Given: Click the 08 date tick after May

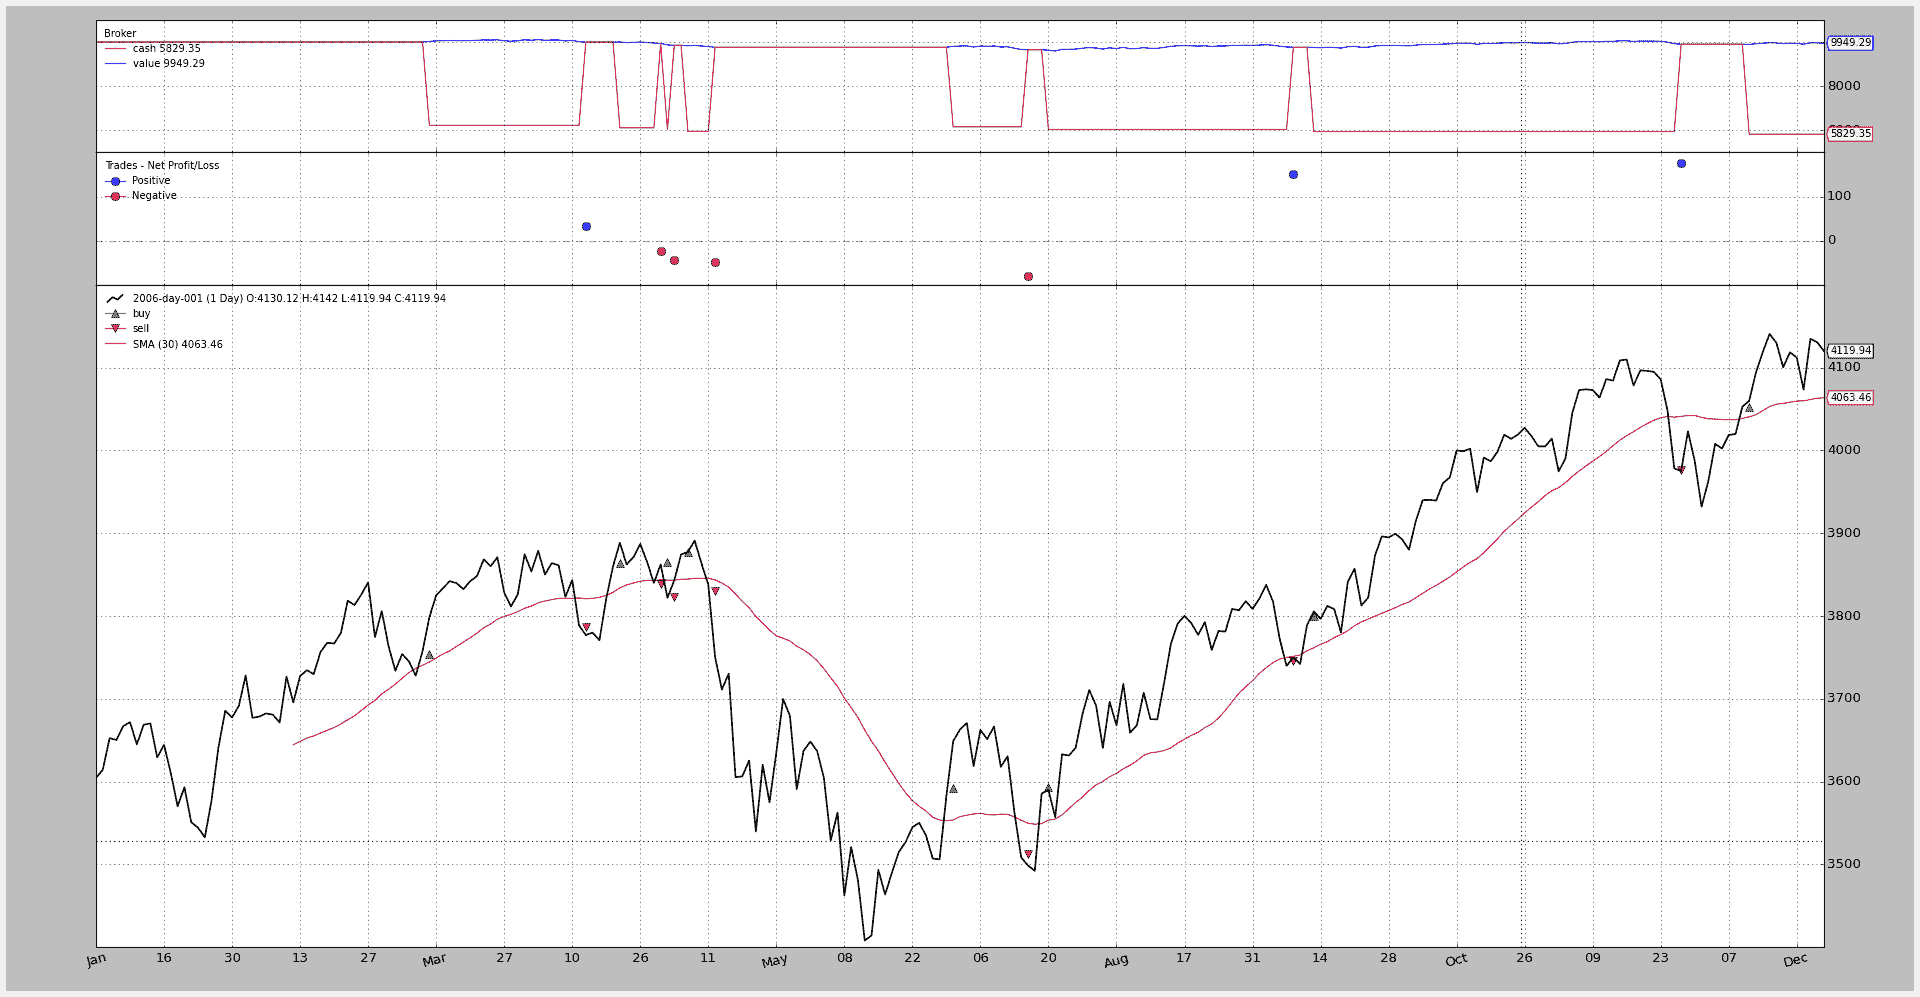Looking at the screenshot, I should [x=845, y=958].
